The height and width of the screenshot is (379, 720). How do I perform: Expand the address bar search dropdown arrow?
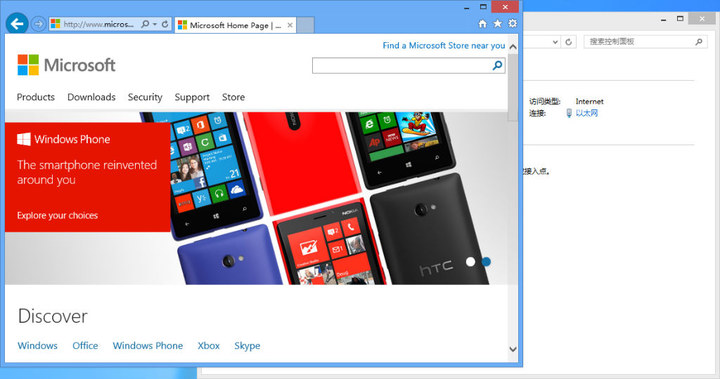[x=155, y=24]
